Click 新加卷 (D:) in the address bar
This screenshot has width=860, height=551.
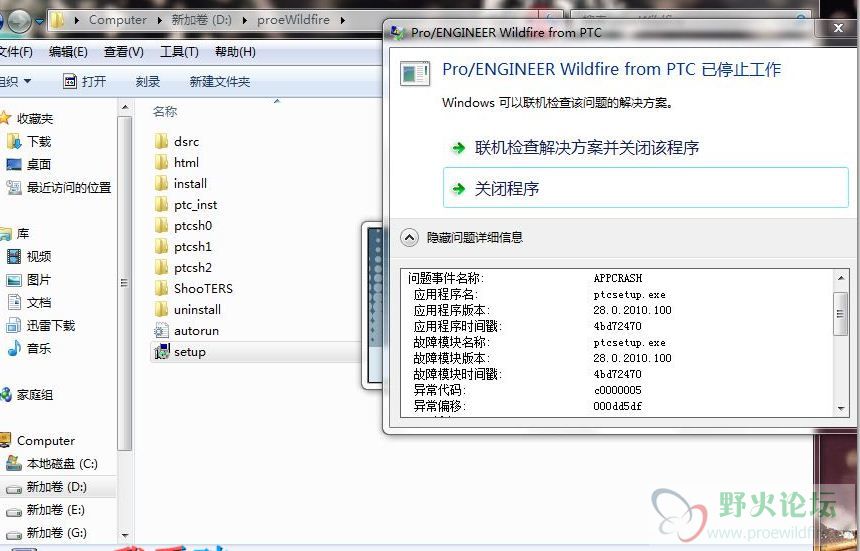tap(201, 20)
